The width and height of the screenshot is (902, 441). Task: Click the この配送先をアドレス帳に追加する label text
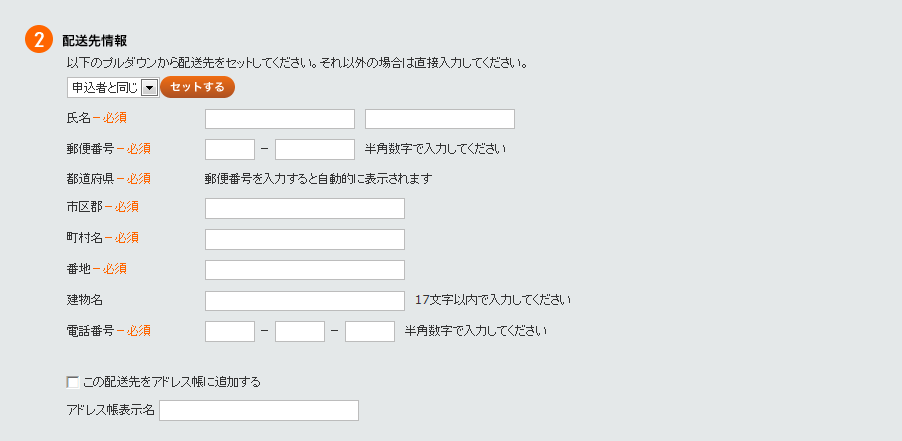(172, 382)
